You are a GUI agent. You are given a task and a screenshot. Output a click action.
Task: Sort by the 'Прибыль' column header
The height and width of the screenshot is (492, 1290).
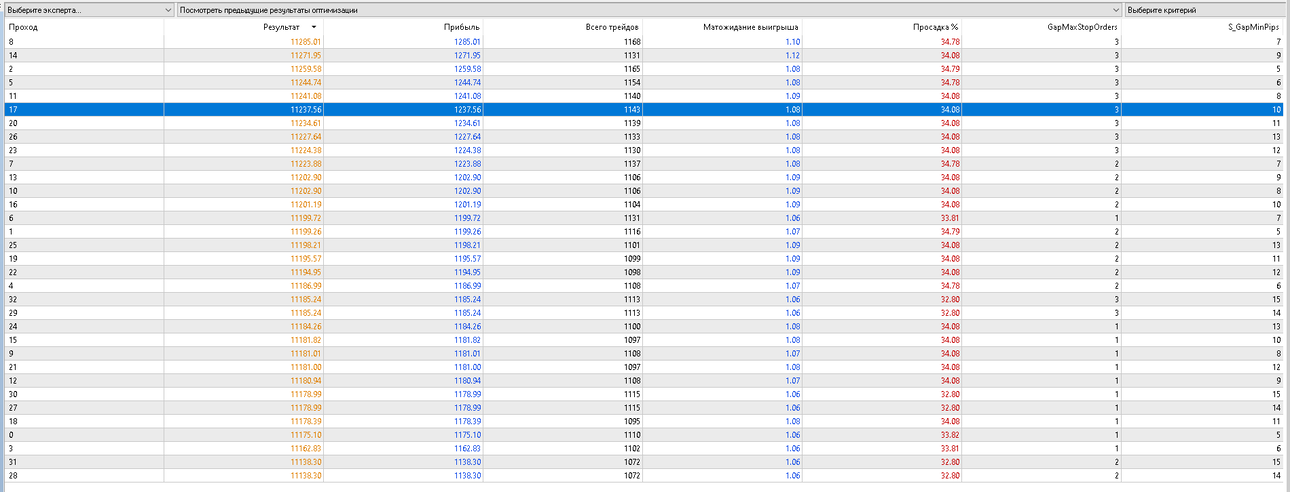[x=462, y=27]
